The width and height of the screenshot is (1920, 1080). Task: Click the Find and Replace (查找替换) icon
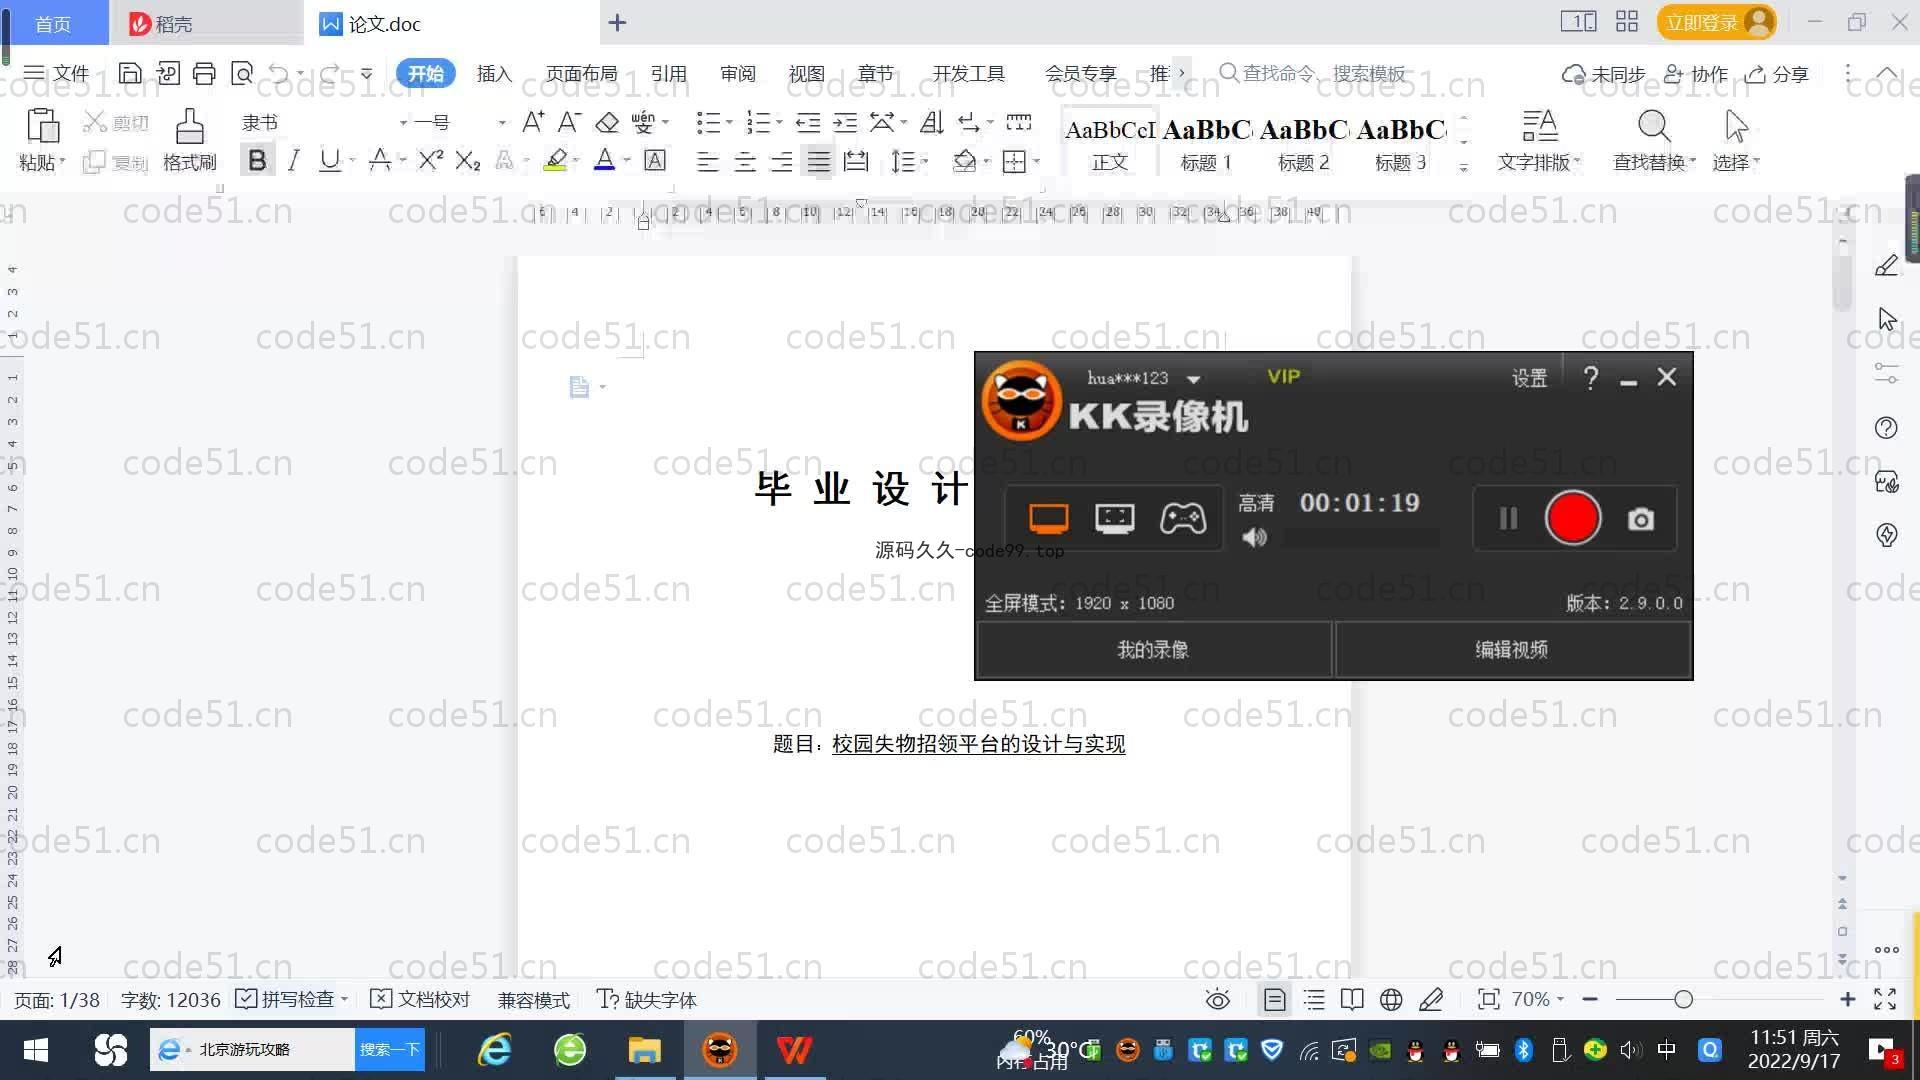tap(1653, 126)
